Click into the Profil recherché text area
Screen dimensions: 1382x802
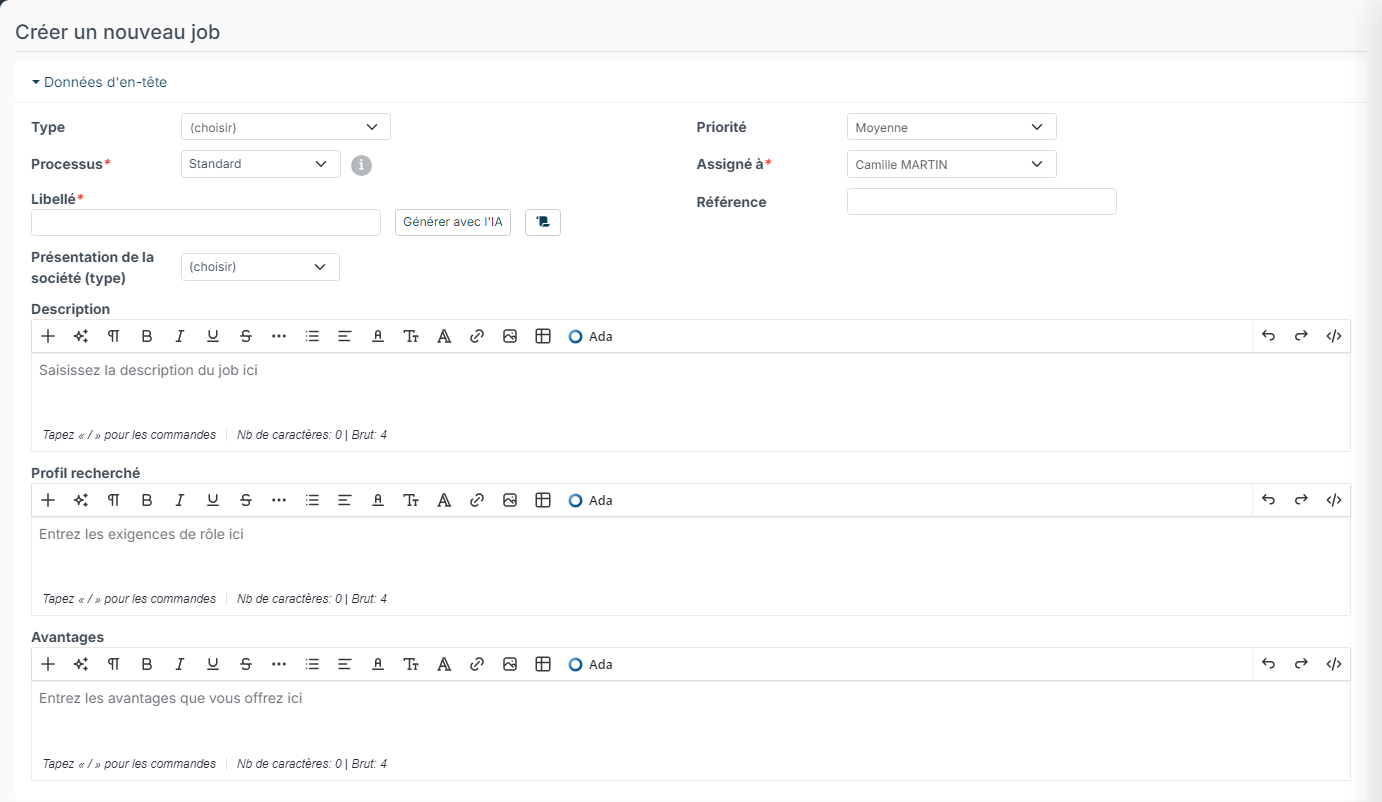(691, 552)
